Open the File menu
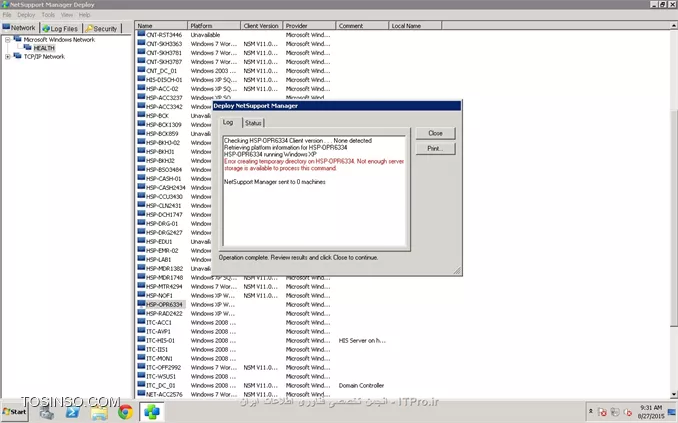 (x=7, y=15)
